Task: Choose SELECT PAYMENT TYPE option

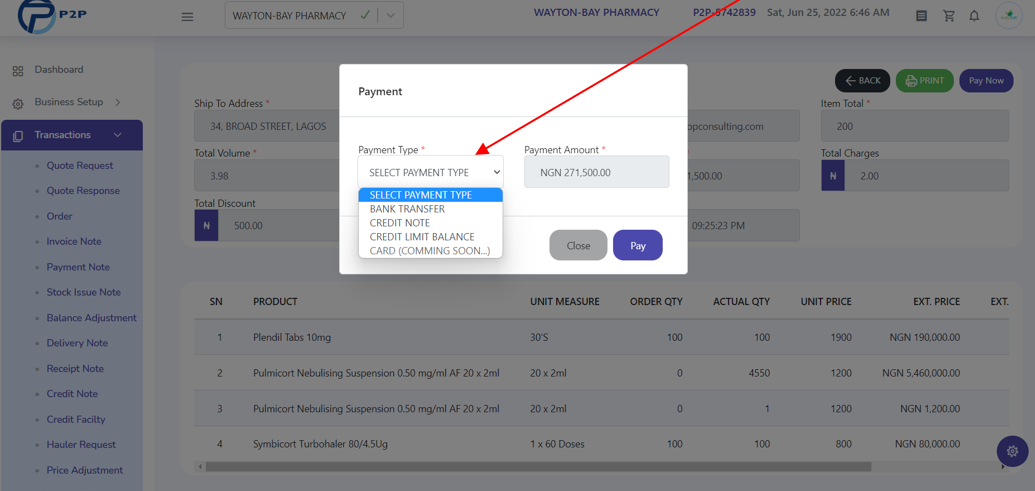Action: click(x=430, y=195)
